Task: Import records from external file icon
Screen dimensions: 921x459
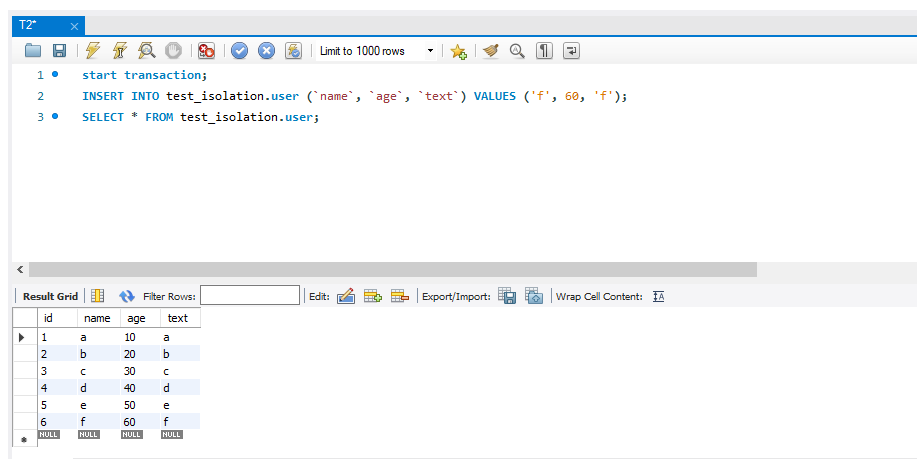Action: tap(534, 296)
